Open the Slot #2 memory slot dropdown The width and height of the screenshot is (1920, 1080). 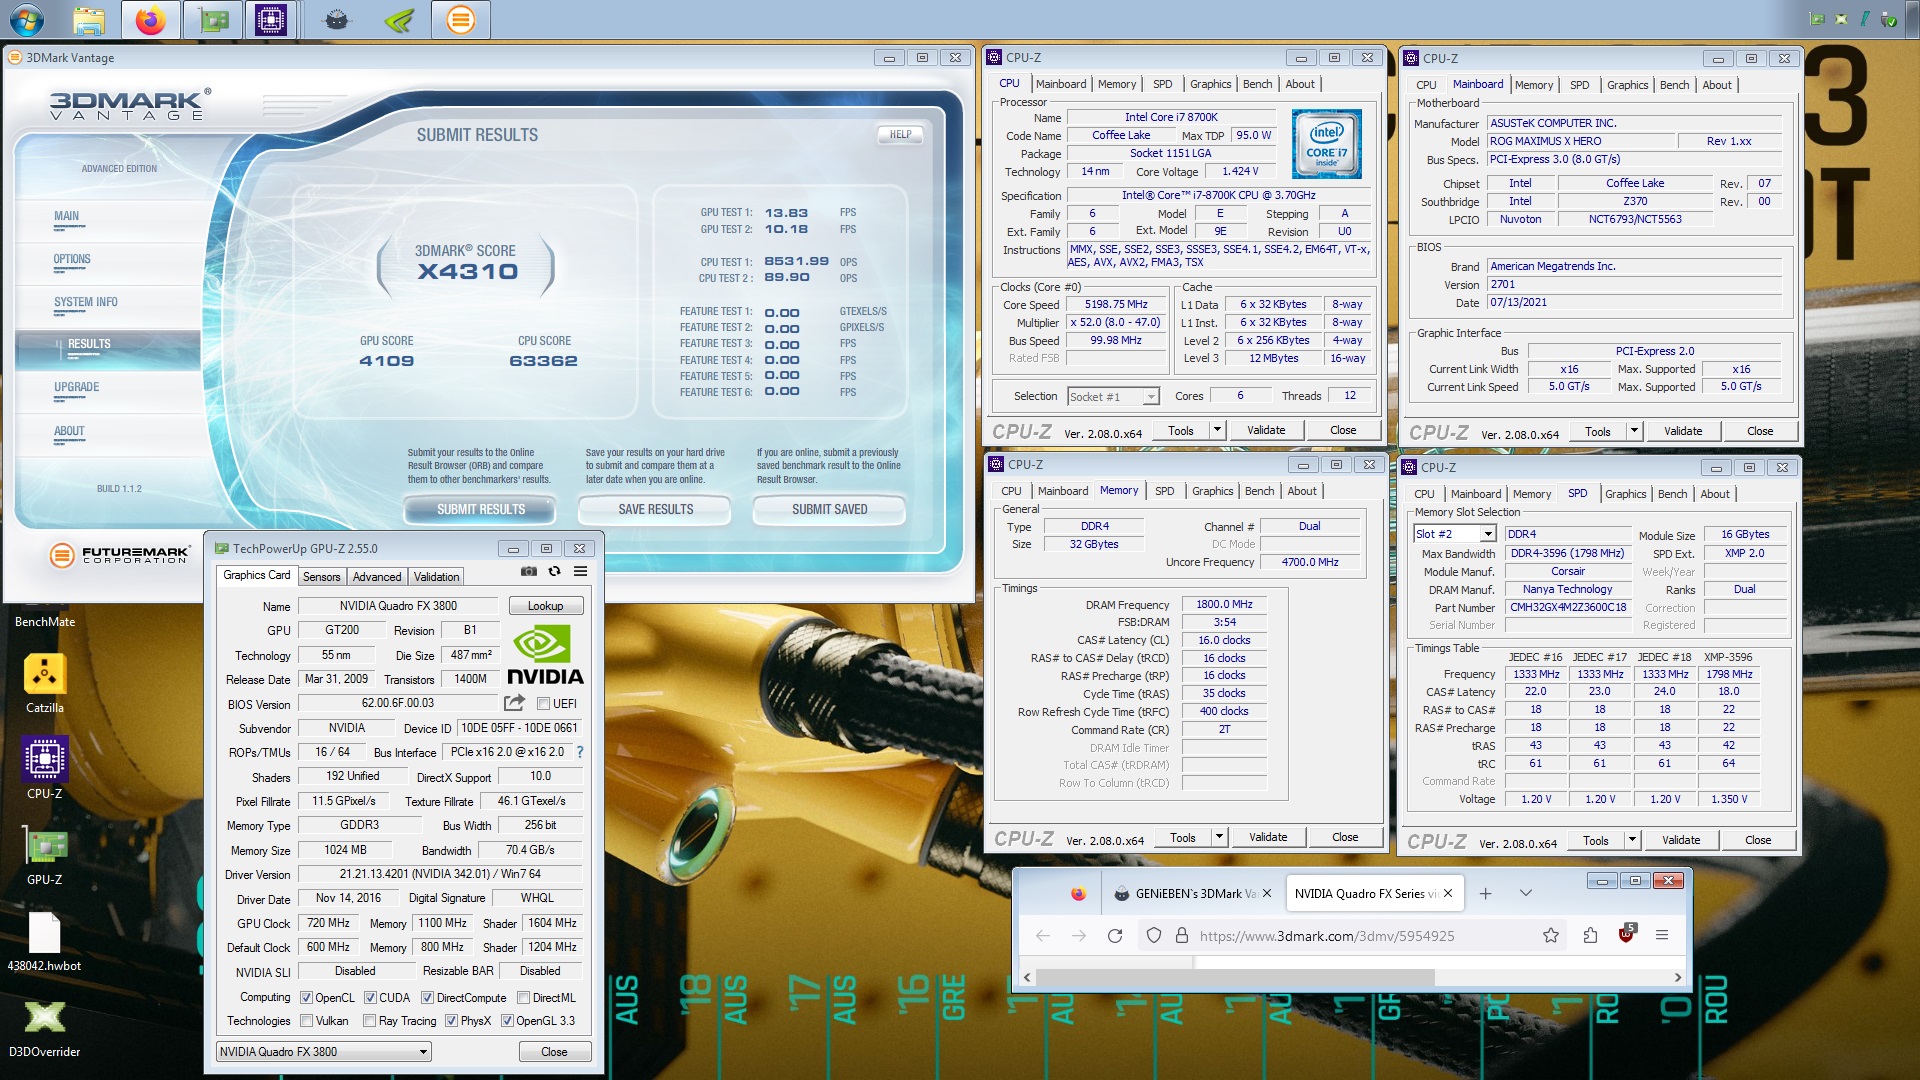[1454, 534]
